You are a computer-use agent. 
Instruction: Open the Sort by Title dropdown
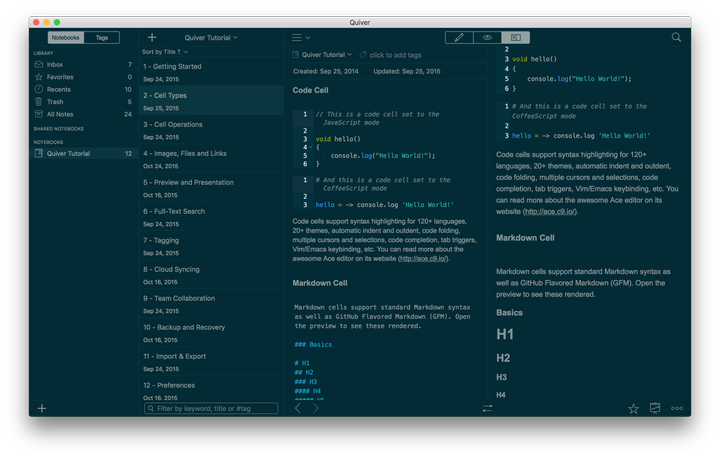click(165, 52)
